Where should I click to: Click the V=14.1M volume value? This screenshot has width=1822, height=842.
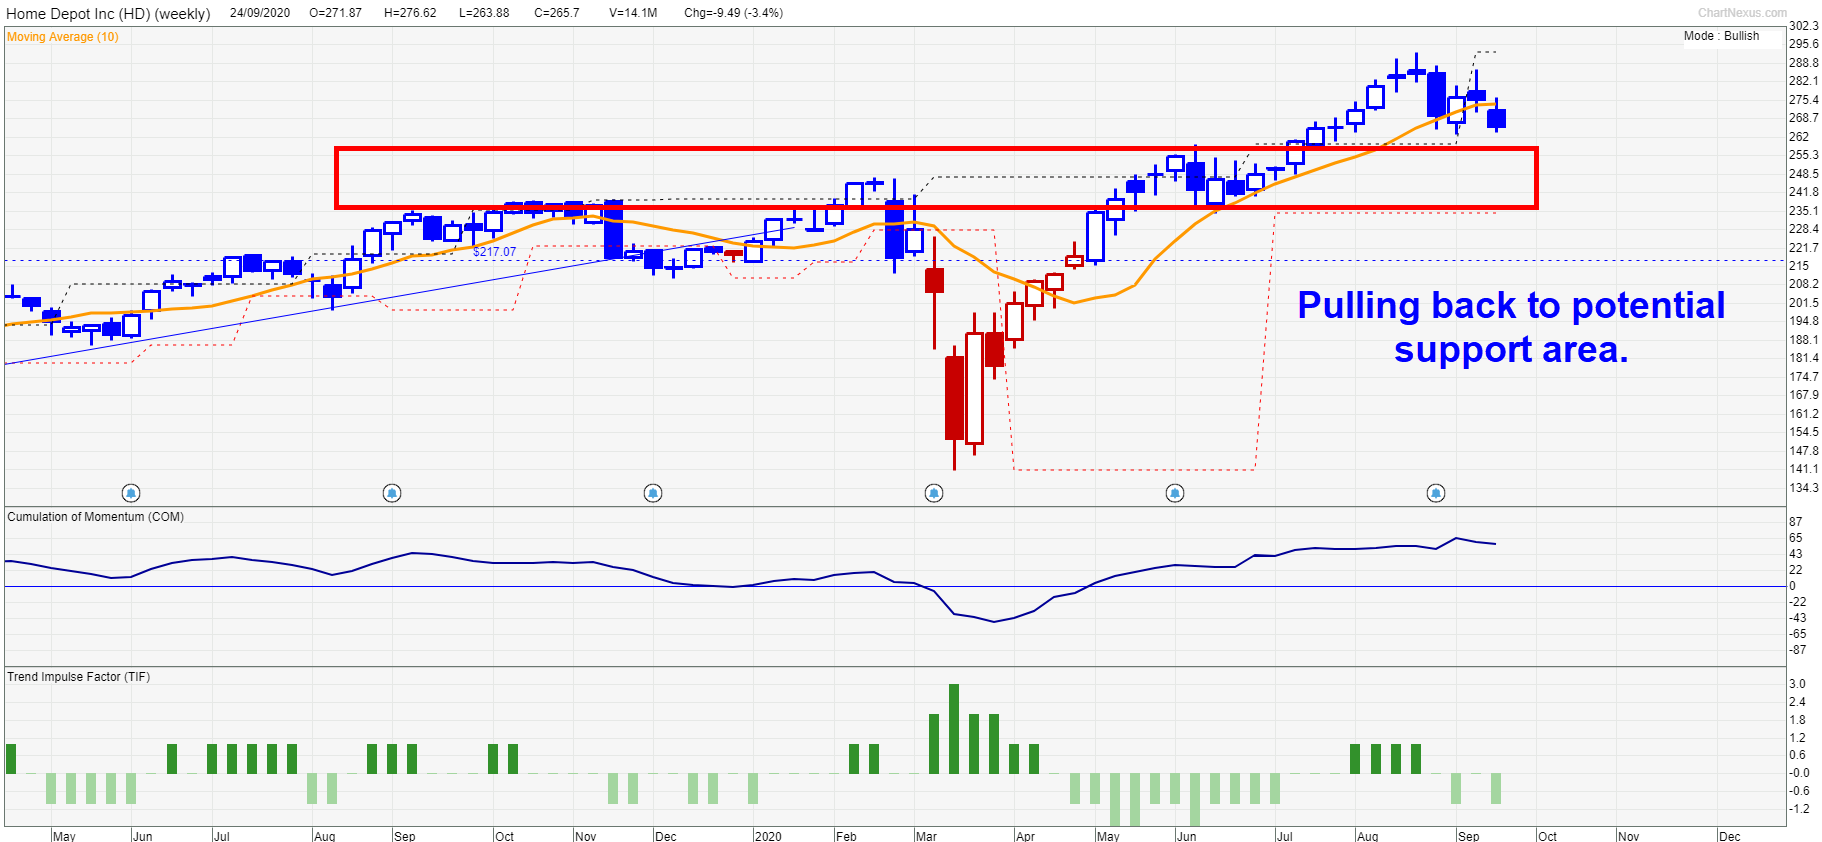[633, 13]
